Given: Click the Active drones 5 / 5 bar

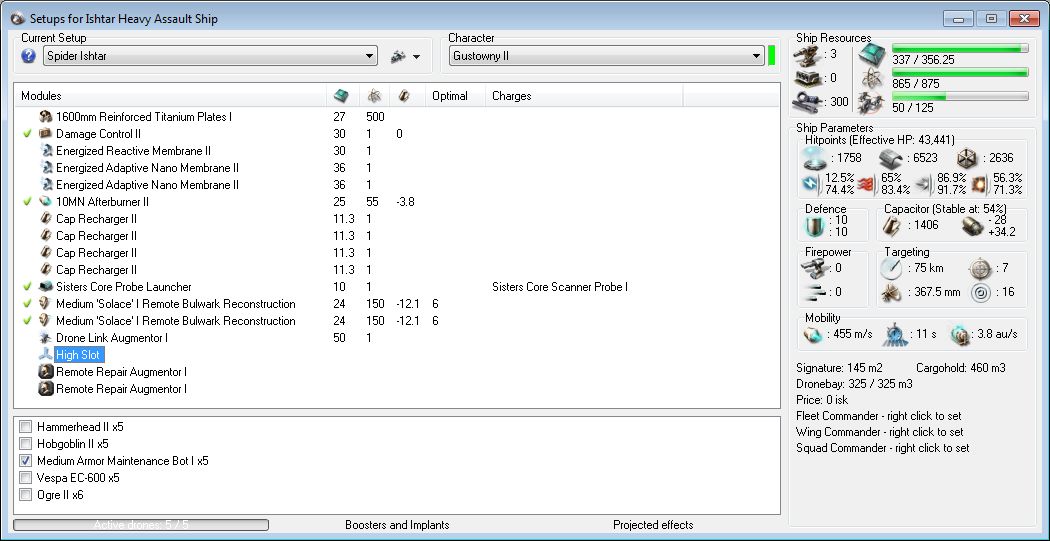Looking at the screenshot, I should (141, 525).
